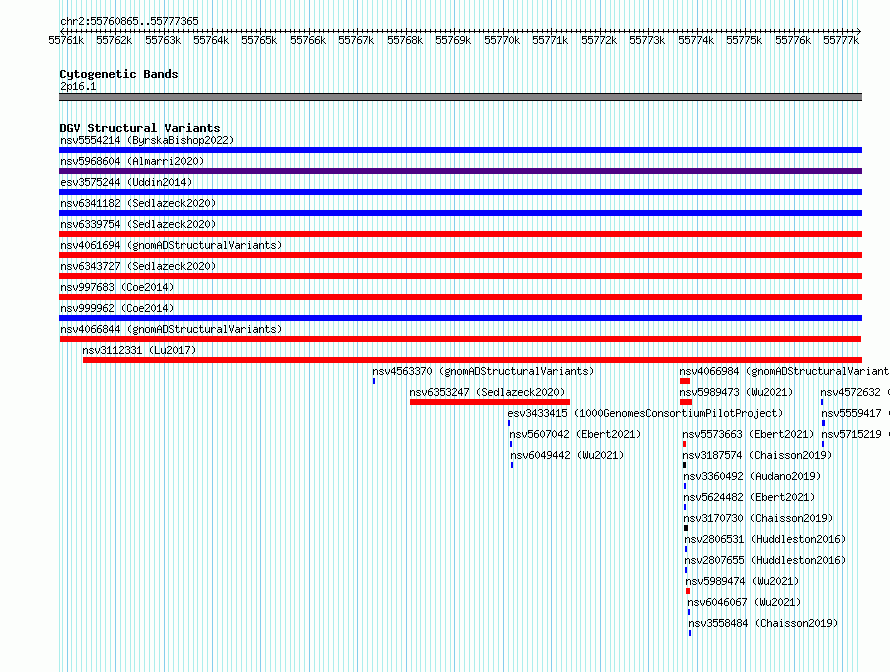Select the purple bar under nsv5968604
This screenshot has height=672, width=890.
460,171
